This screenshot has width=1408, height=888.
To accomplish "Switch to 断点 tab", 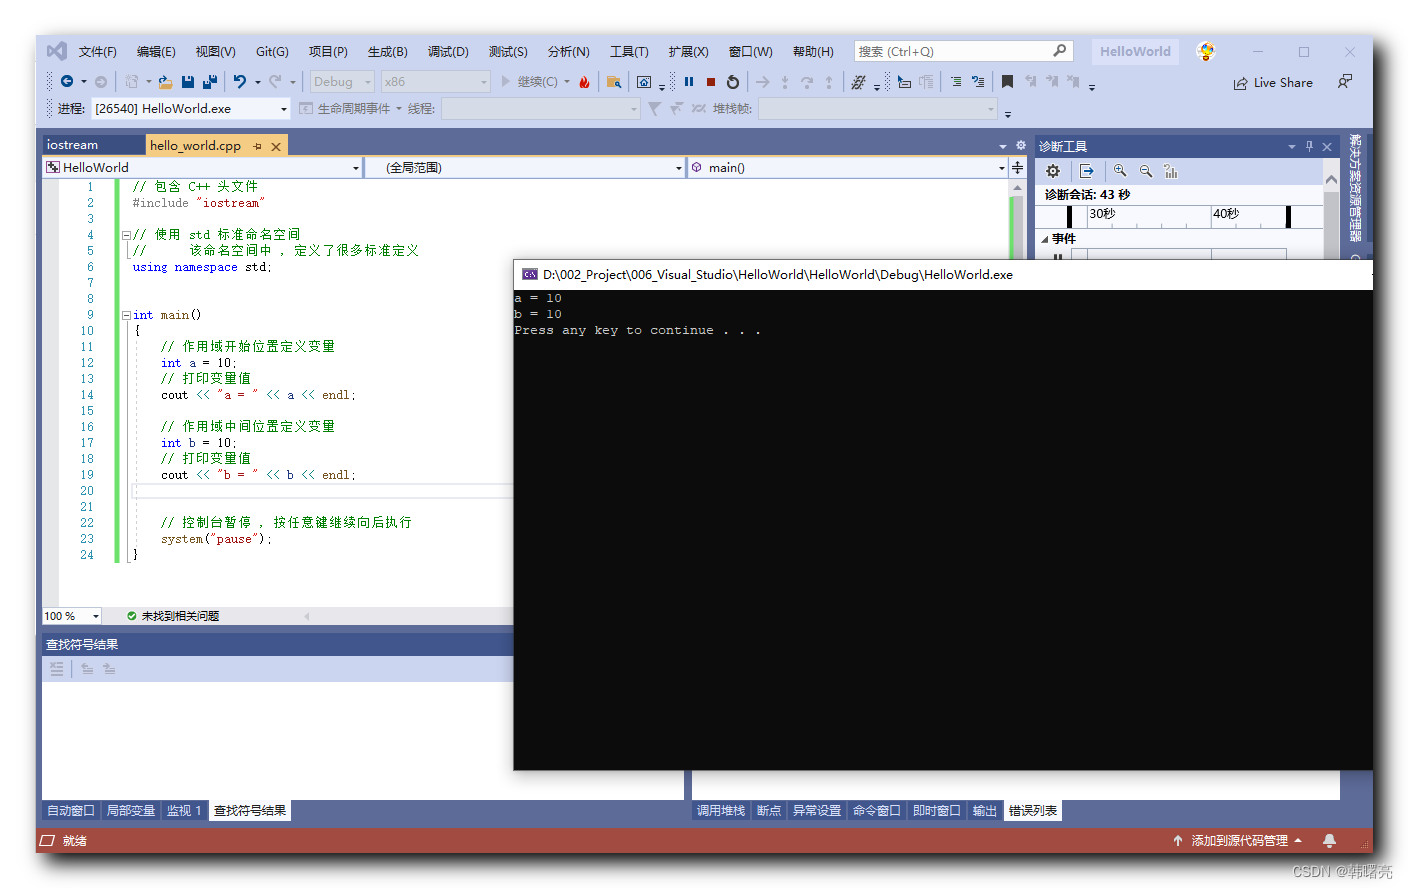I will 769,811.
